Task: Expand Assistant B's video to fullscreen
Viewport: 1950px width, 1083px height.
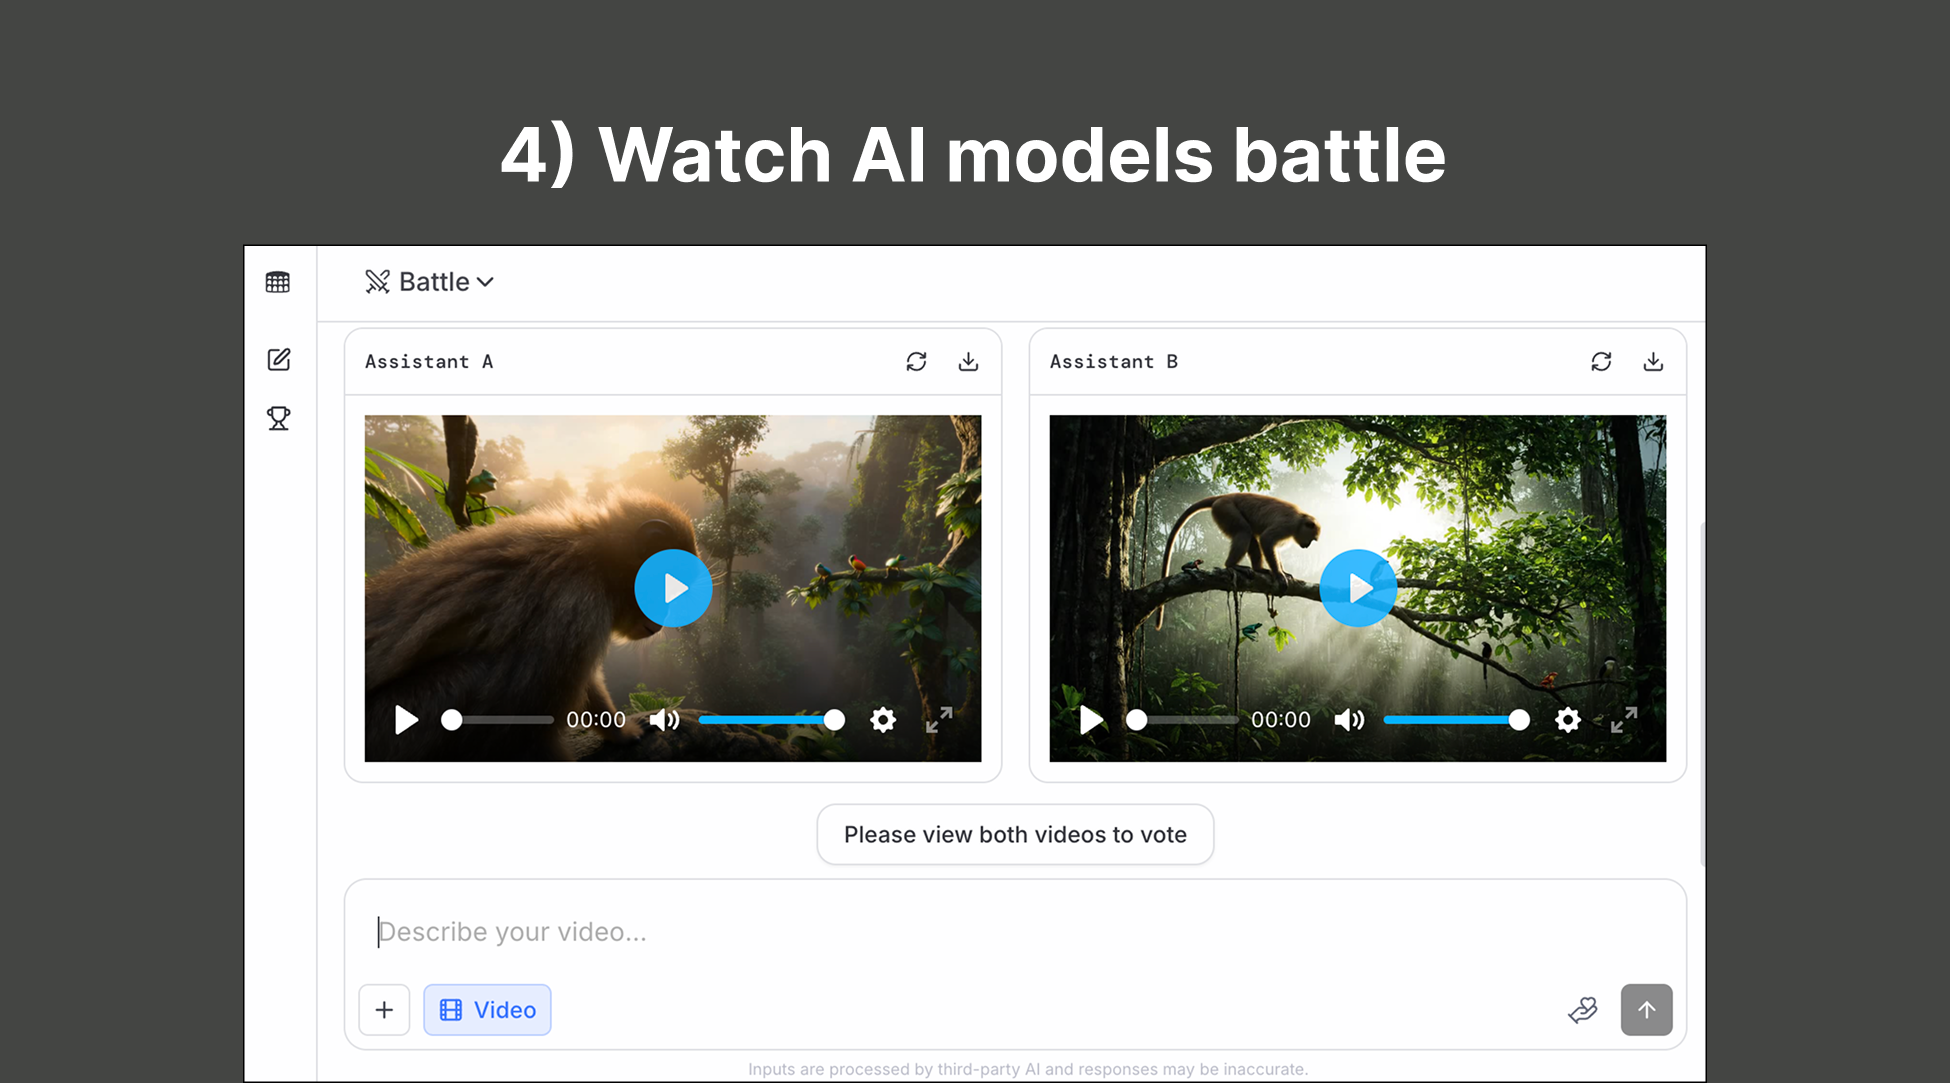Action: point(1623,720)
